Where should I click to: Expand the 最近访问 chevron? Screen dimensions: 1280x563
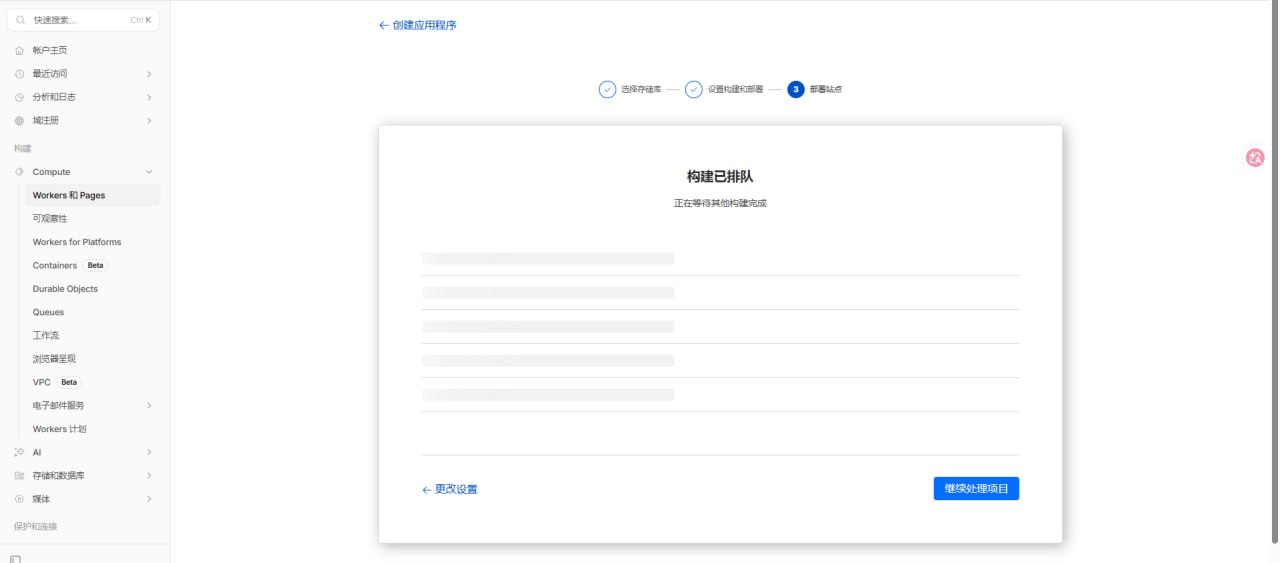tap(149, 74)
